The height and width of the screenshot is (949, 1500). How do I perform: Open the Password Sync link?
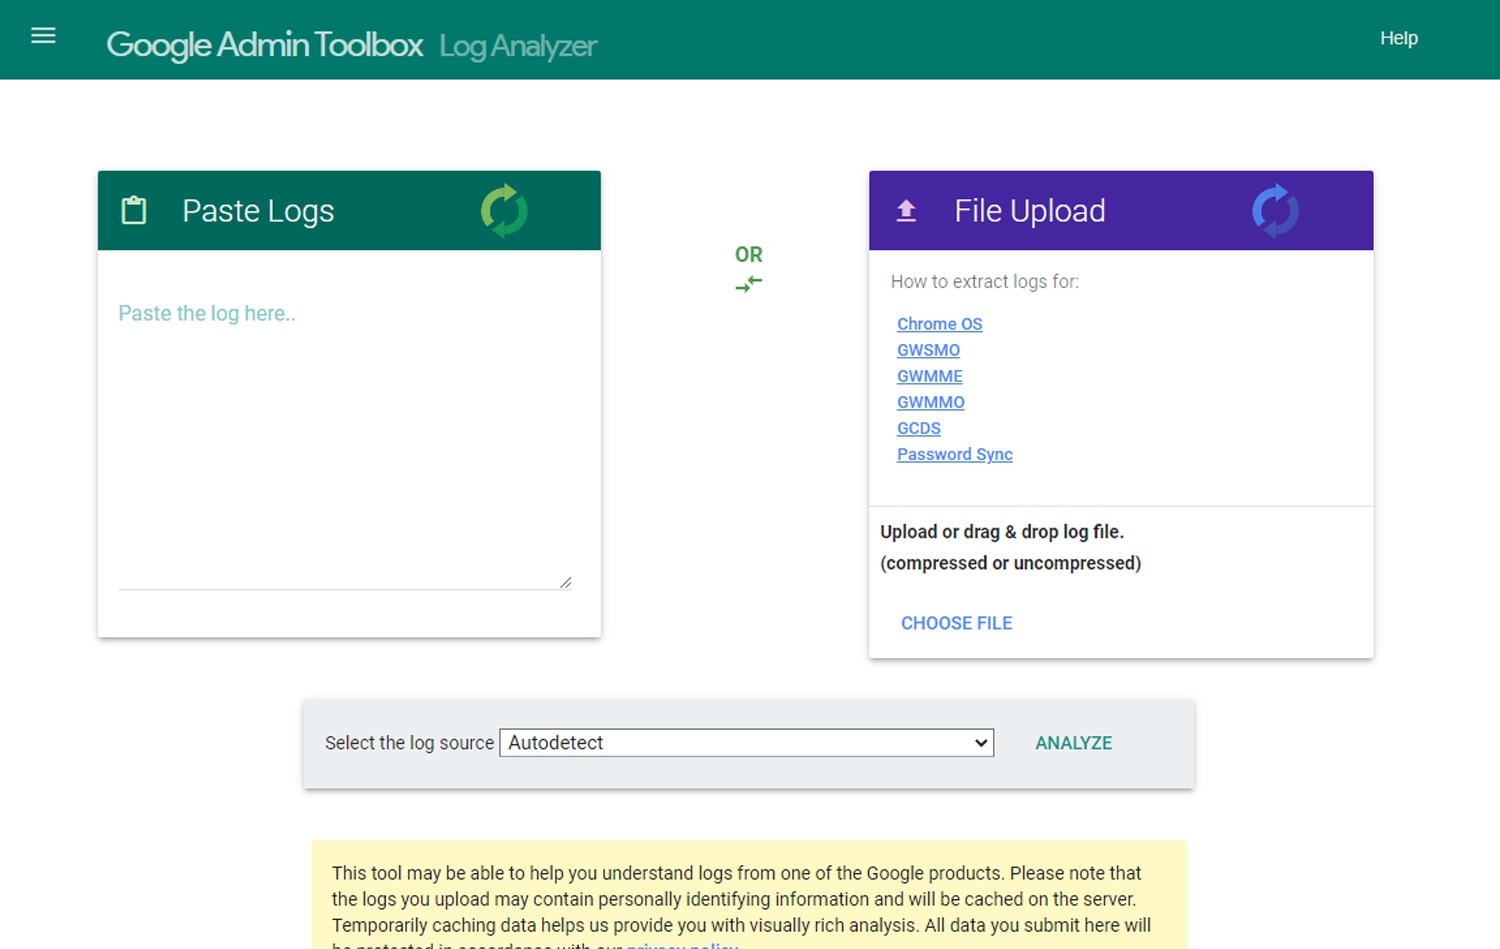954,454
